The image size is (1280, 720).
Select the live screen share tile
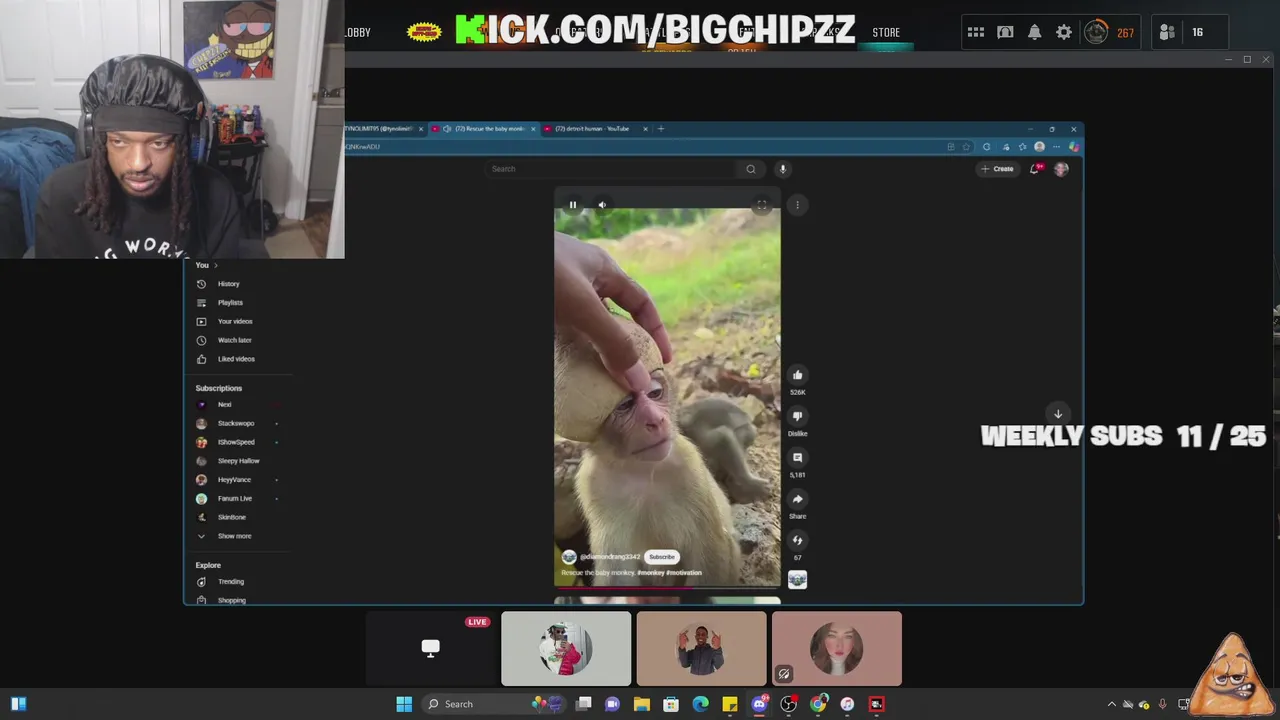point(431,649)
